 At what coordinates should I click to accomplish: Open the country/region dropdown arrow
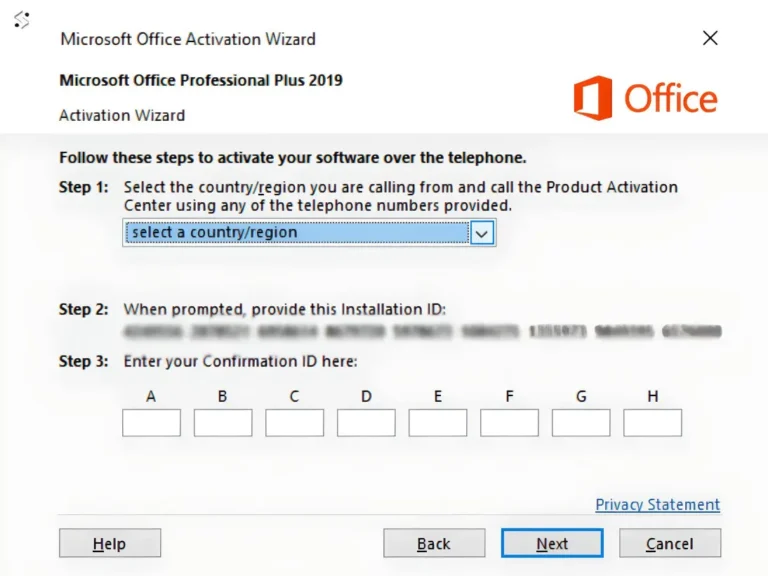click(482, 233)
